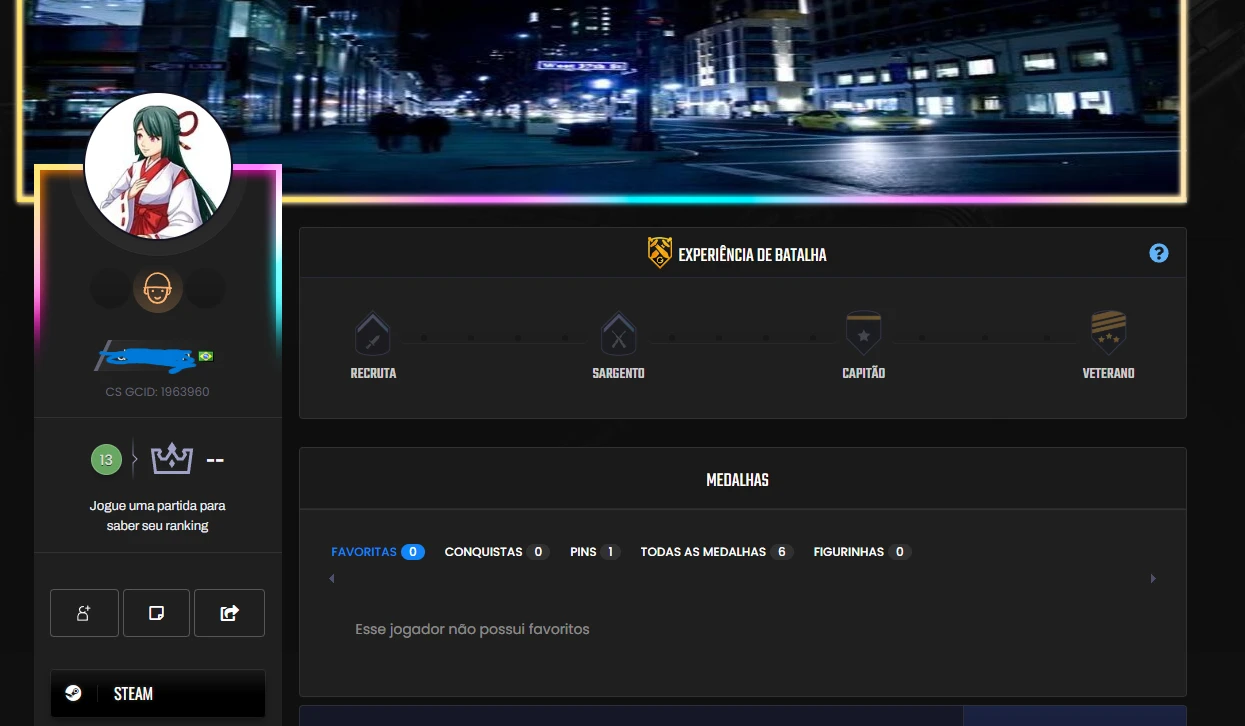
Task: Toggle the left circle slot beside the helmet emoji
Action: (x=108, y=288)
